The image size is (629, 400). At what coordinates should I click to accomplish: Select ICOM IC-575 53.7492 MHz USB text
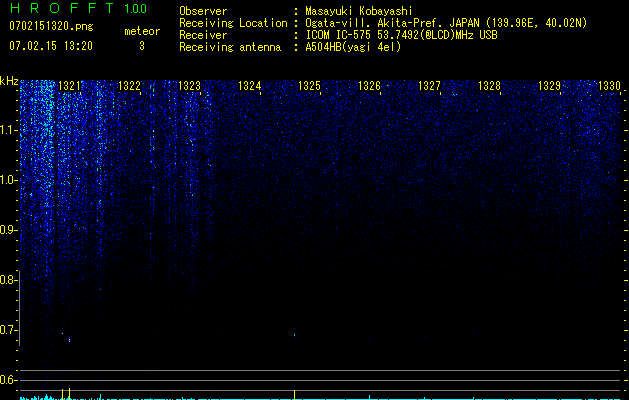[401, 35]
